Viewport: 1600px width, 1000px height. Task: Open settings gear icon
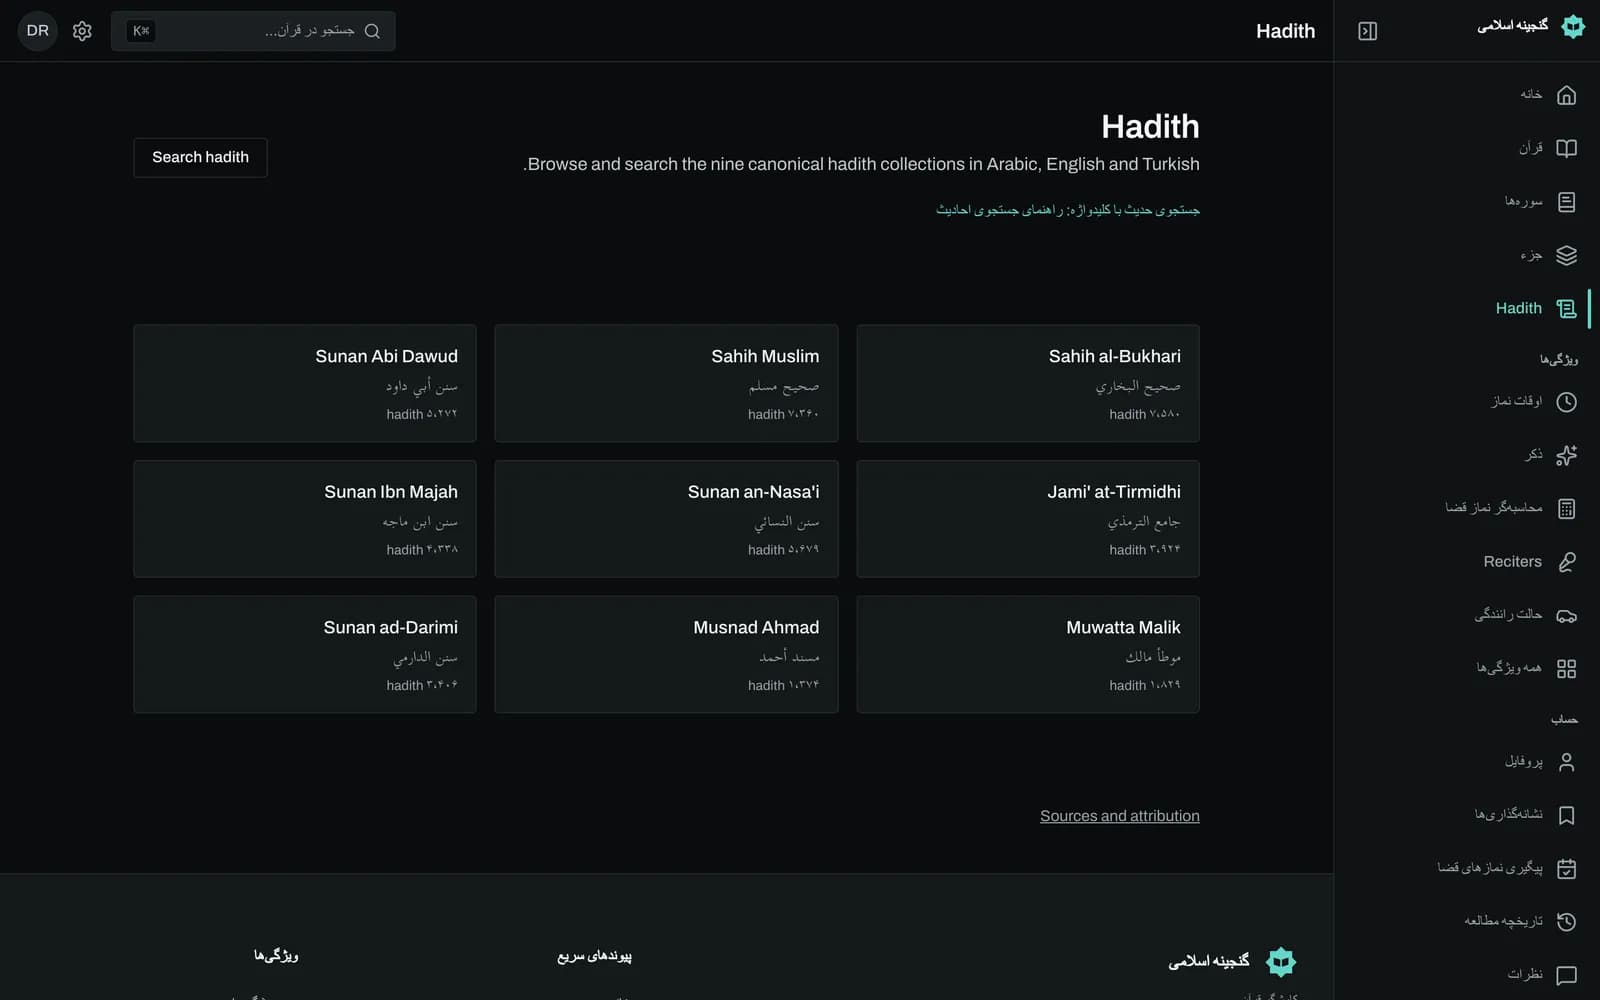coord(82,31)
